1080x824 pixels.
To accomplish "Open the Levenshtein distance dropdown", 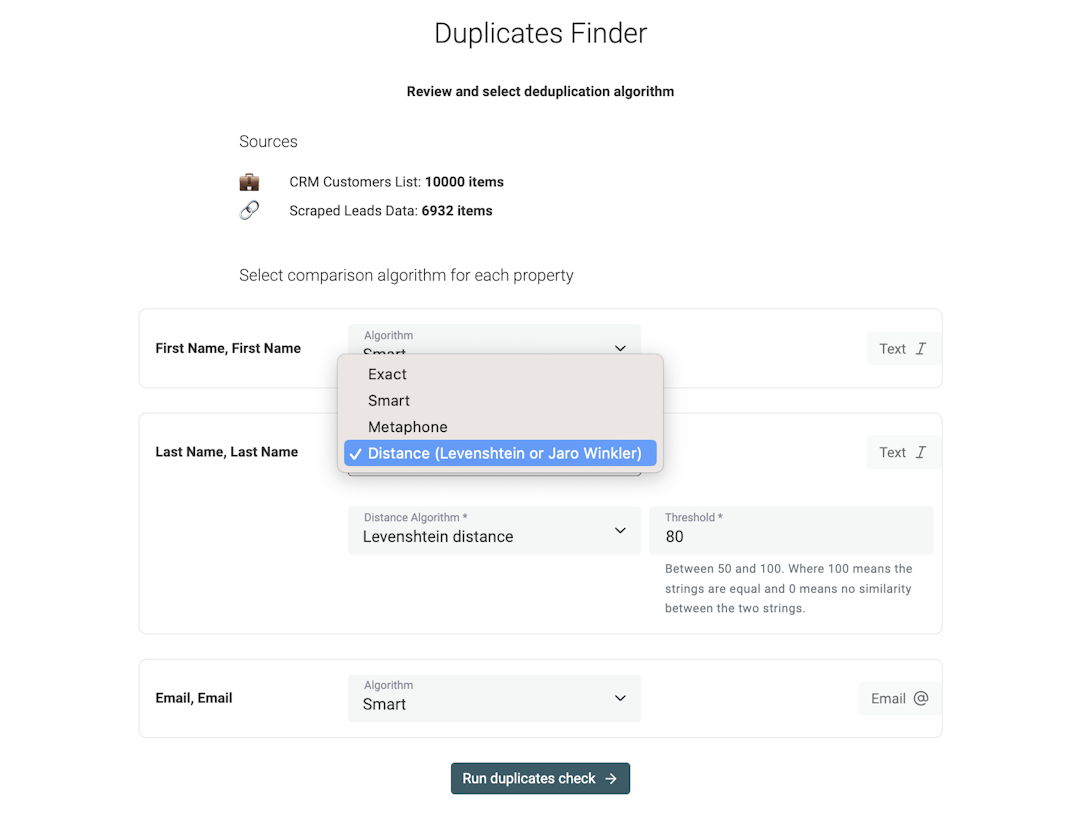I will 494,530.
